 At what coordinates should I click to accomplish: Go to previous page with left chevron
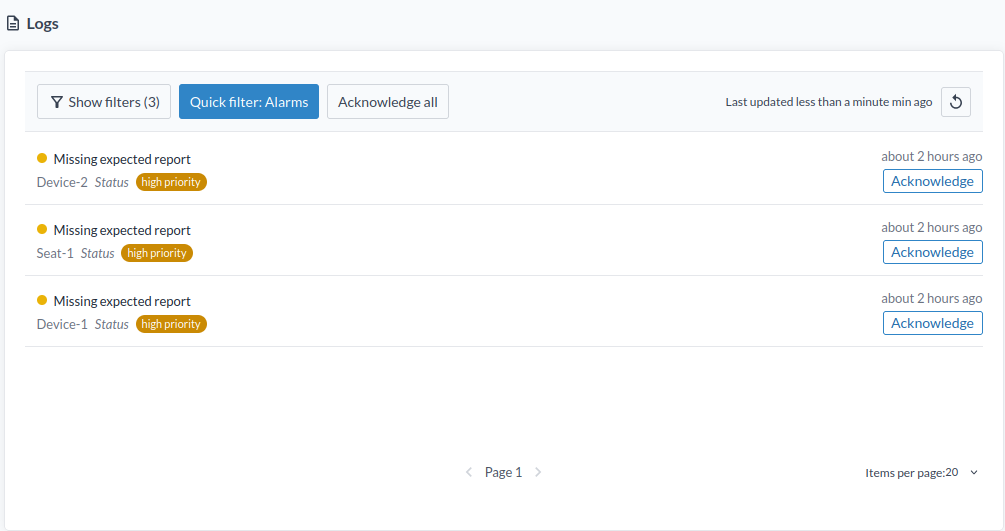[x=469, y=472]
